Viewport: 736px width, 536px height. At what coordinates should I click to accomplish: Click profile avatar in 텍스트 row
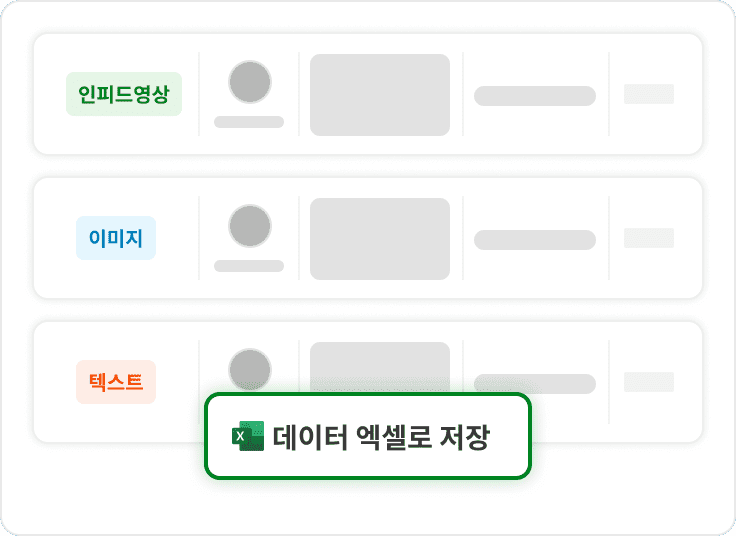[x=250, y=369]
